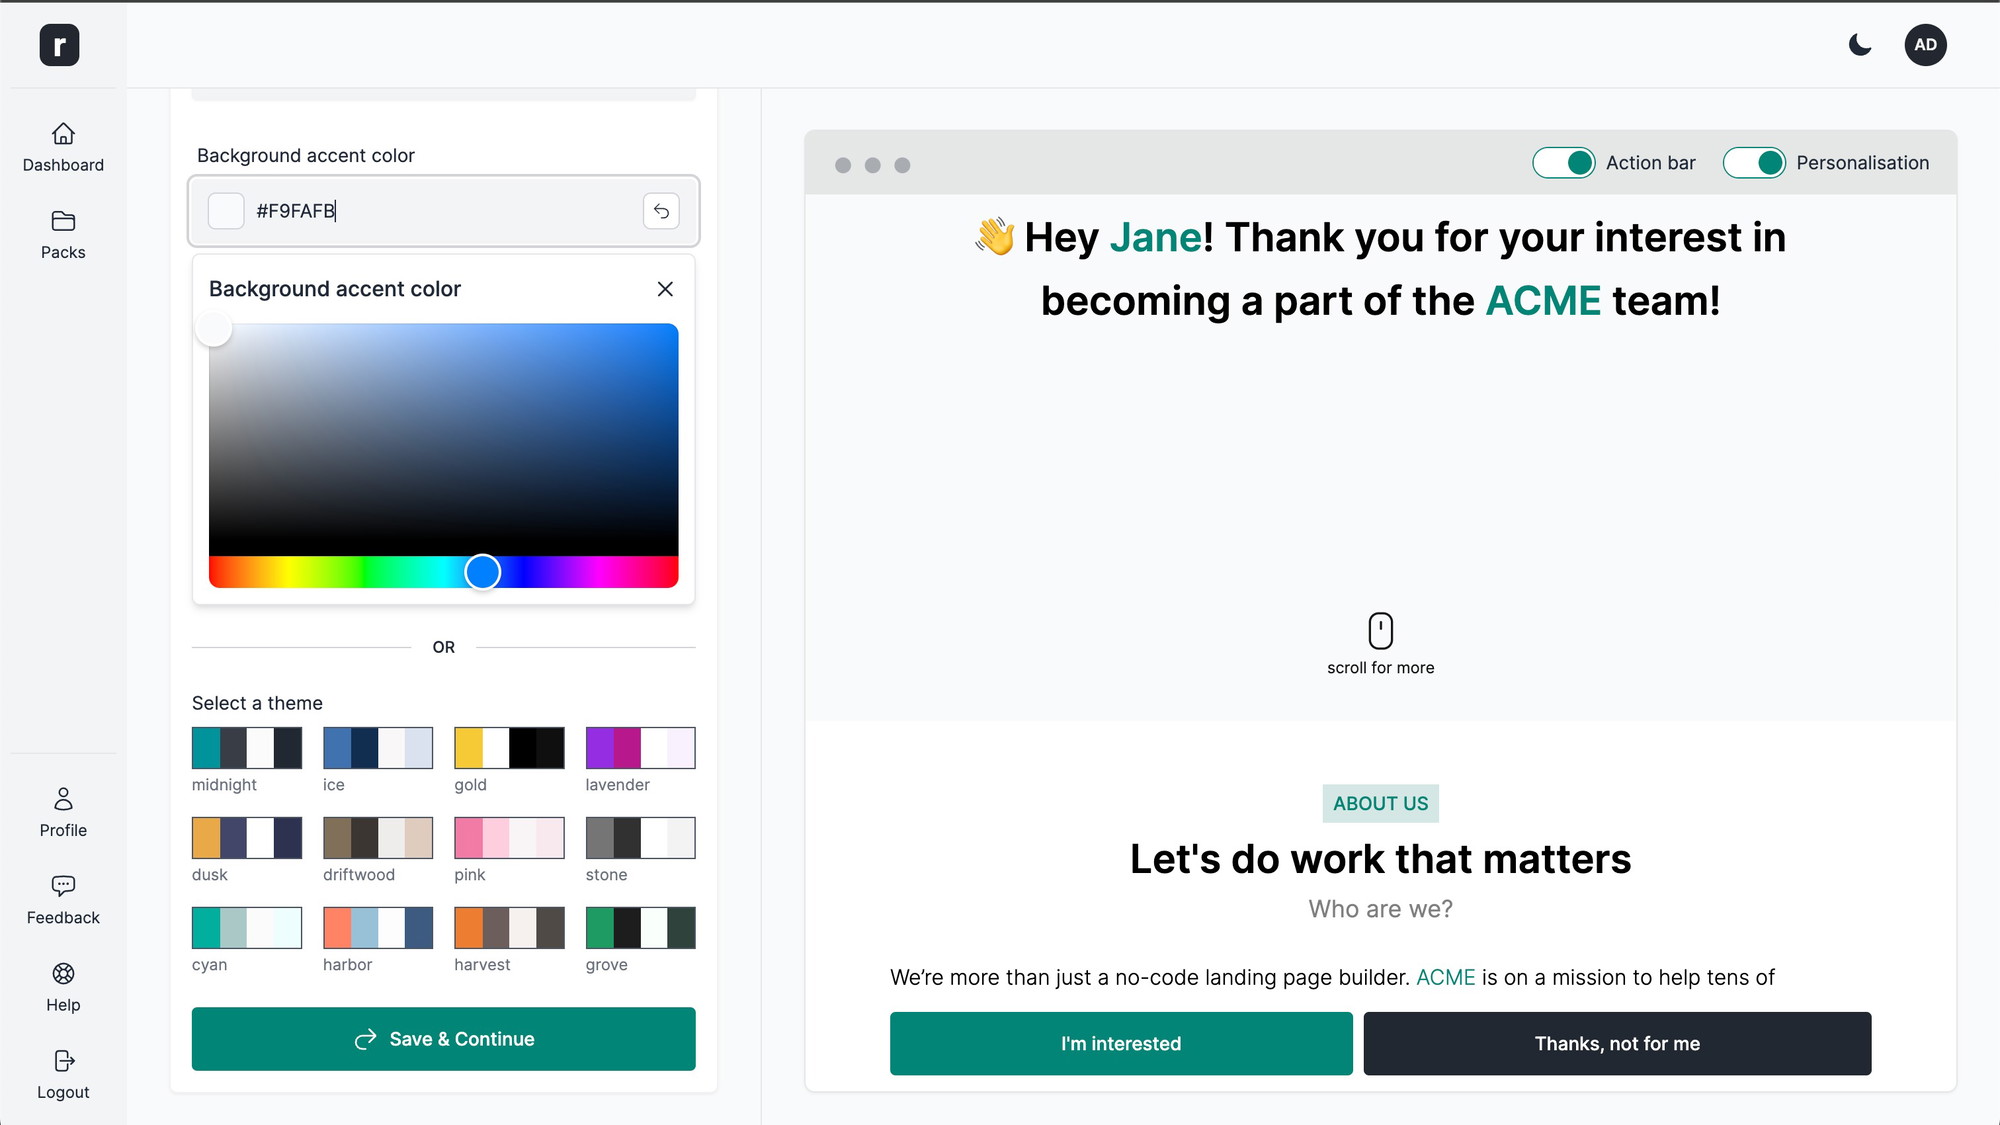The image size is (2000, 1125).
Task: Close the Background accent color picker
Action: (x=665, y=289)
